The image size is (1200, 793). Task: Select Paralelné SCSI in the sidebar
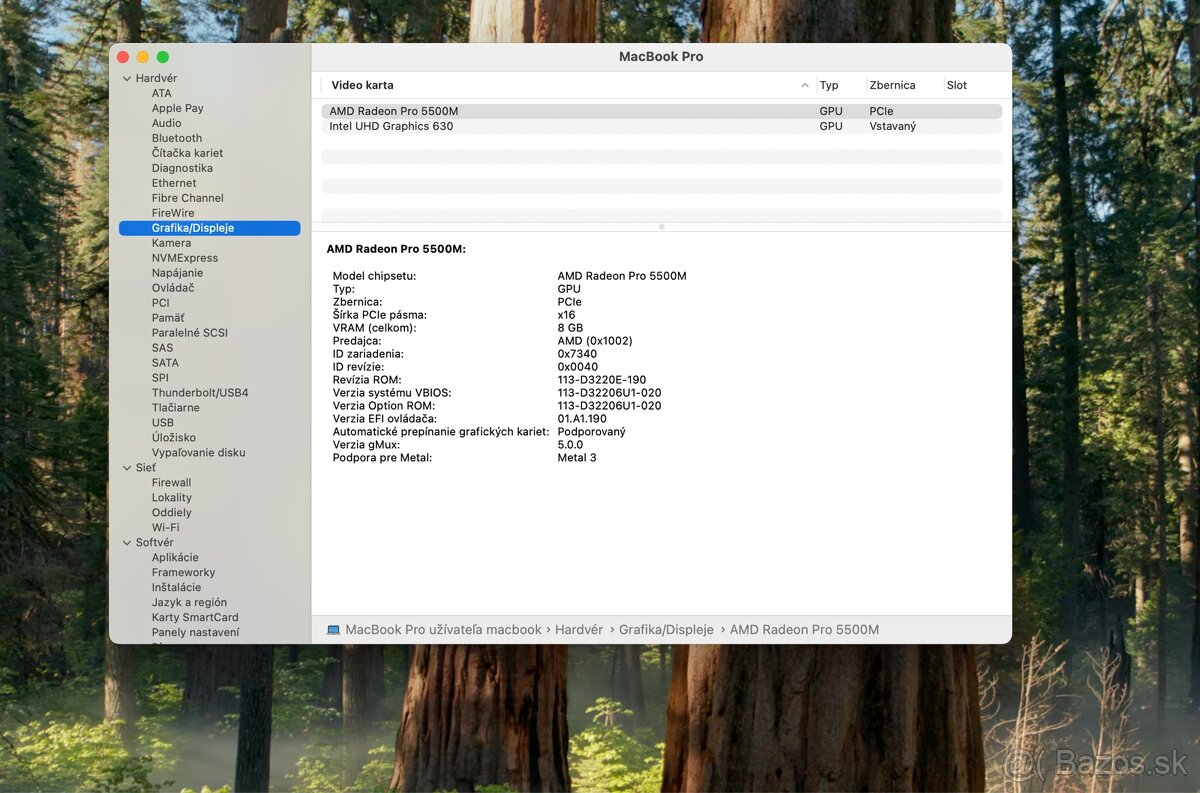[189, 333]
